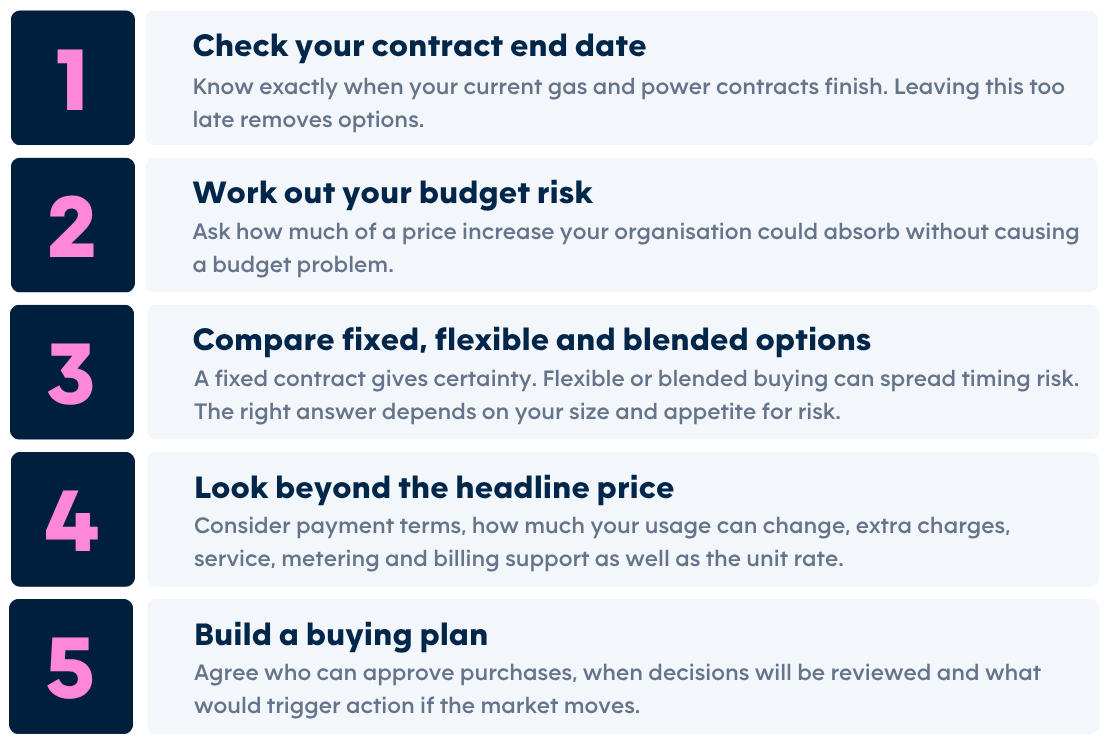Click the text about gas and power contracts
The width and height of the screenshot is (1111, 743).
click(x=628, y=103)
